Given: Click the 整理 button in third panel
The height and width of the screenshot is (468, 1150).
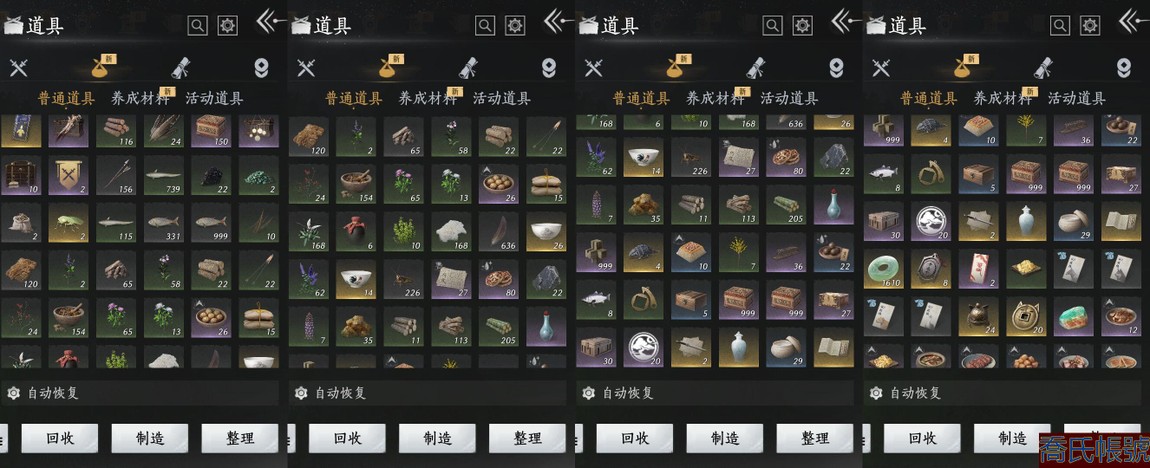Looking at the screenshot, I should [815, 439].
